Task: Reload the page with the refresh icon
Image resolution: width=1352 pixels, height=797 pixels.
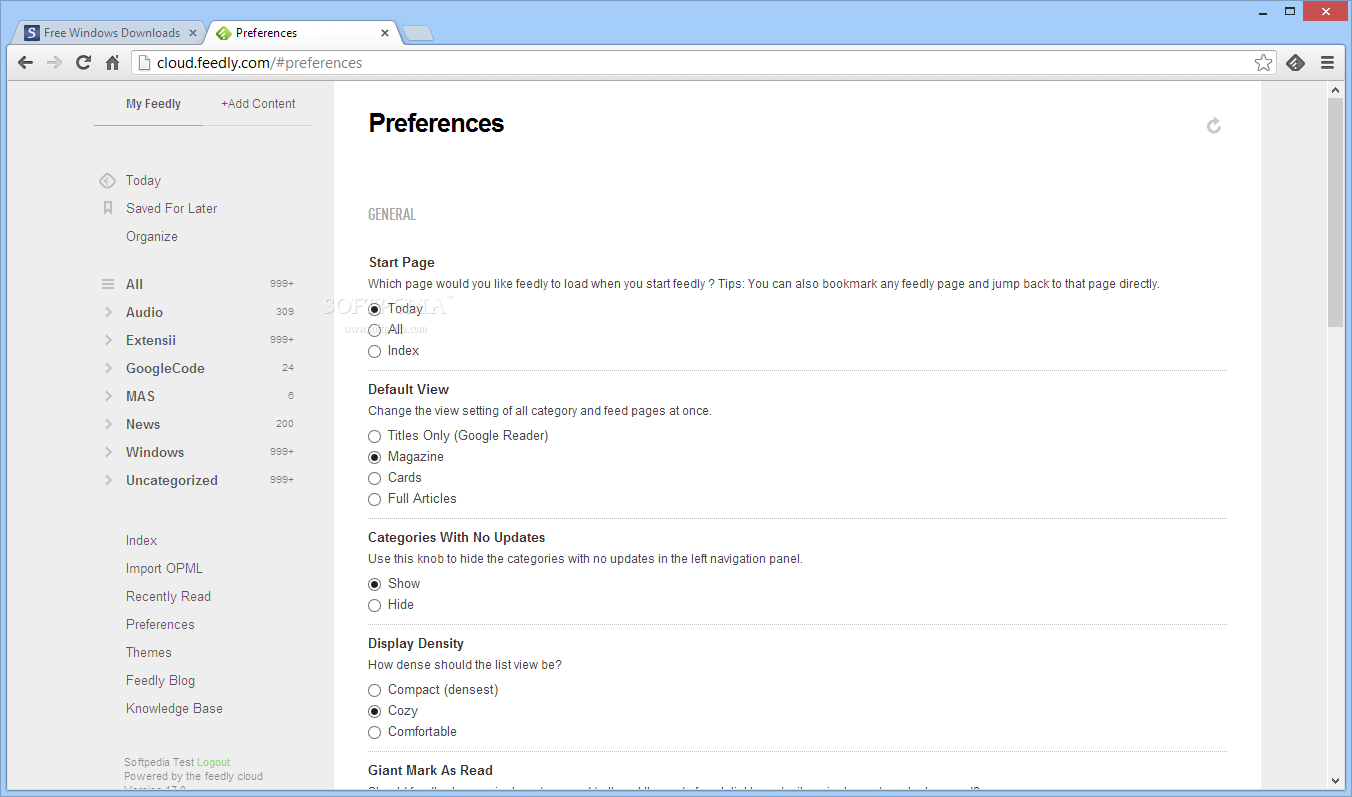Action: point(84,62)
